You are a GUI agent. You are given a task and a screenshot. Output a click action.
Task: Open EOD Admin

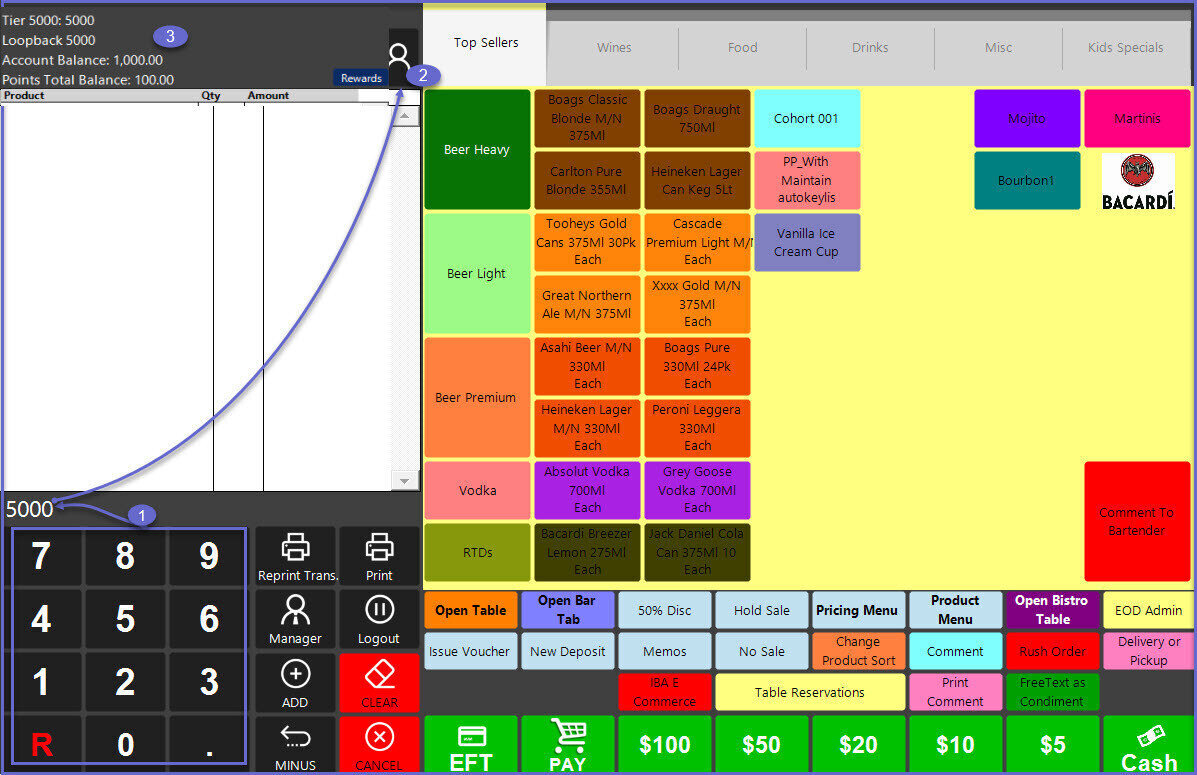coord(1148,610)
